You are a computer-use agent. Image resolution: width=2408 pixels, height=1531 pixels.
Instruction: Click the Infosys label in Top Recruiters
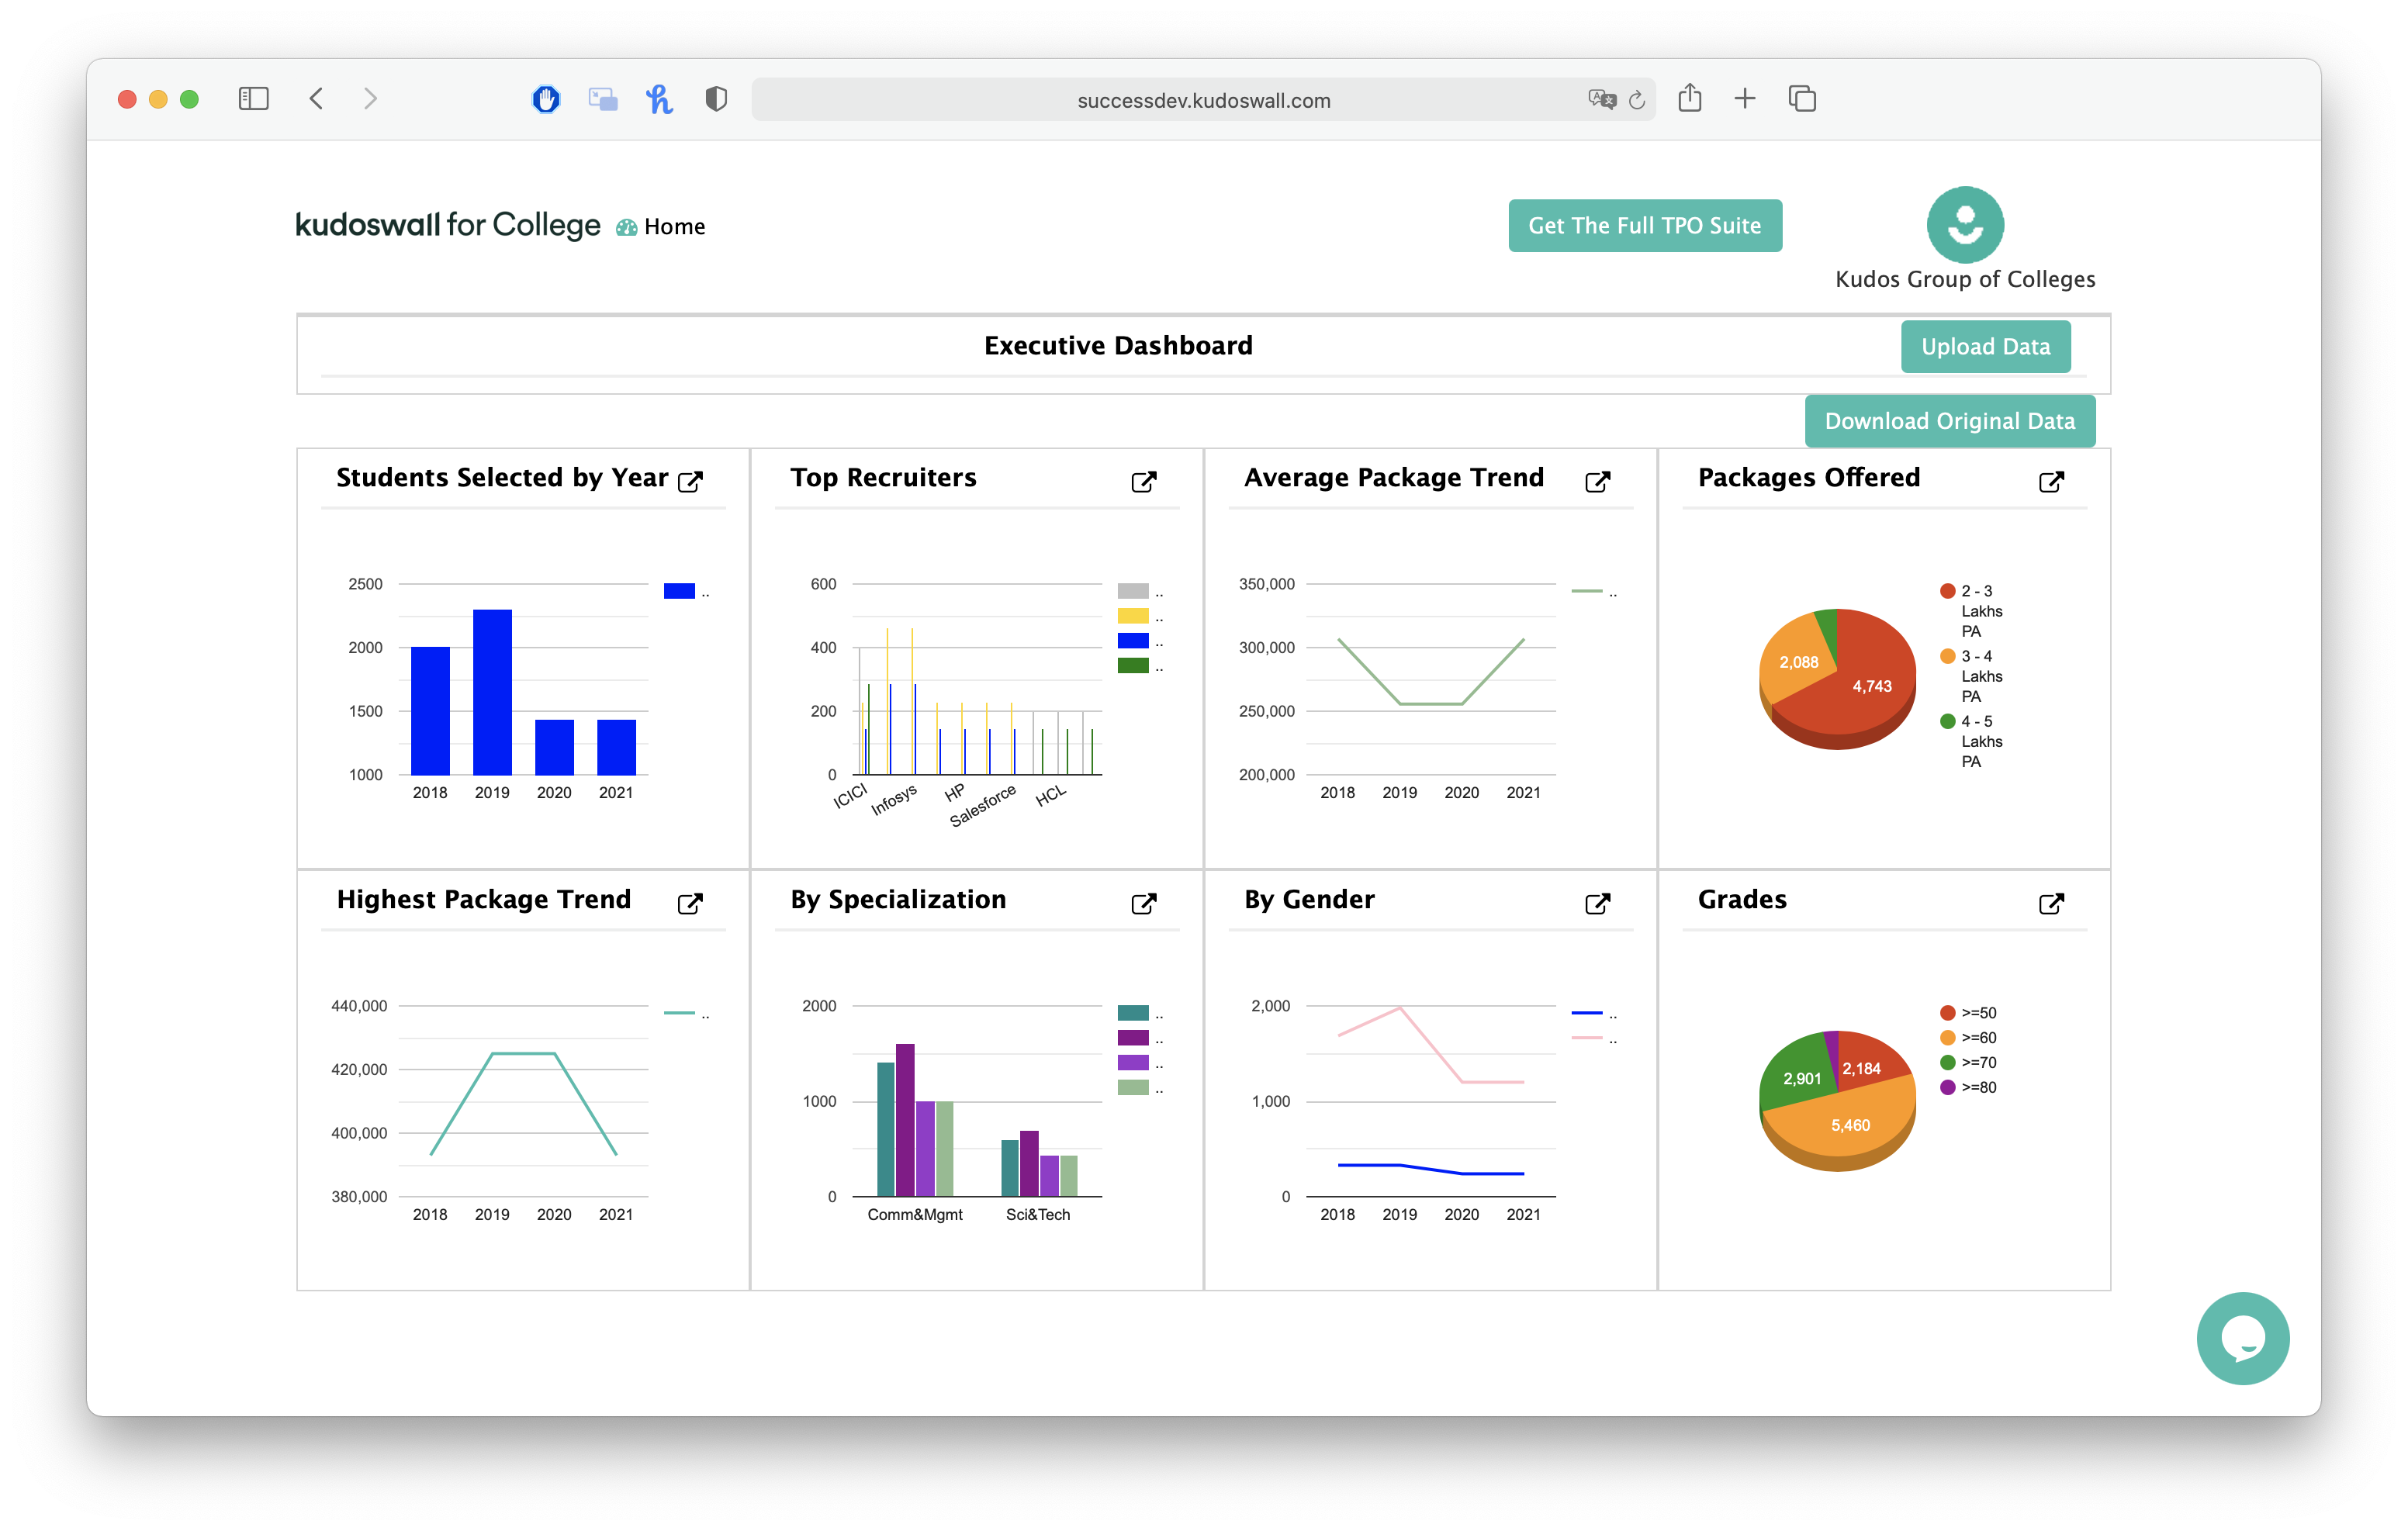tap(893, 799)
